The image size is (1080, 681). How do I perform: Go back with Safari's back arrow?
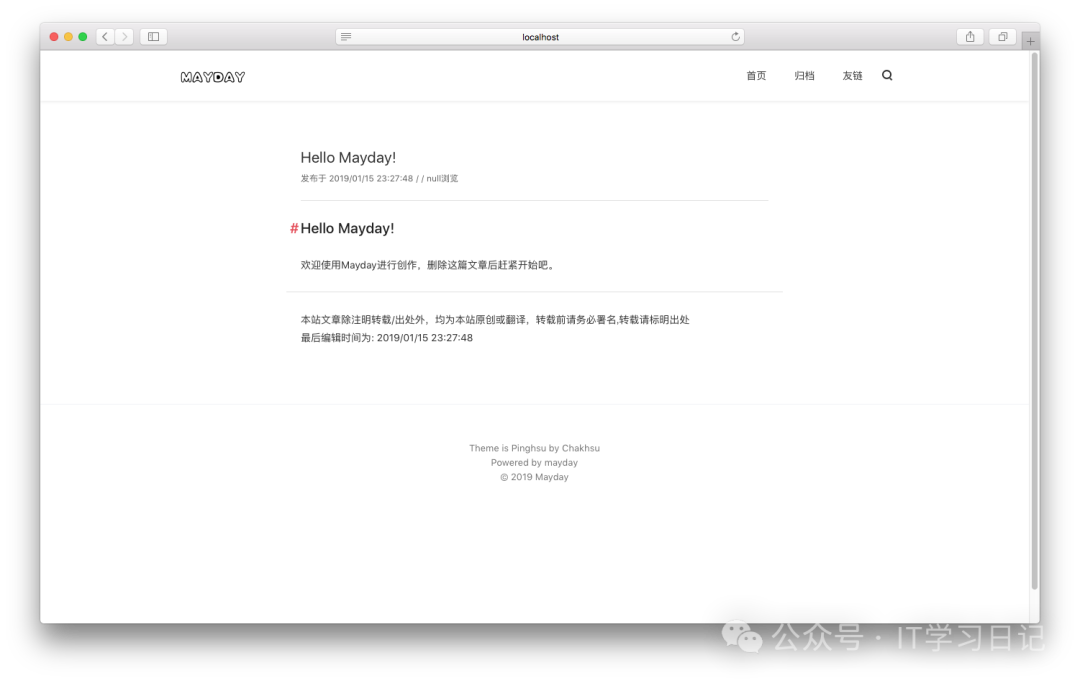[x=105, y=37]
